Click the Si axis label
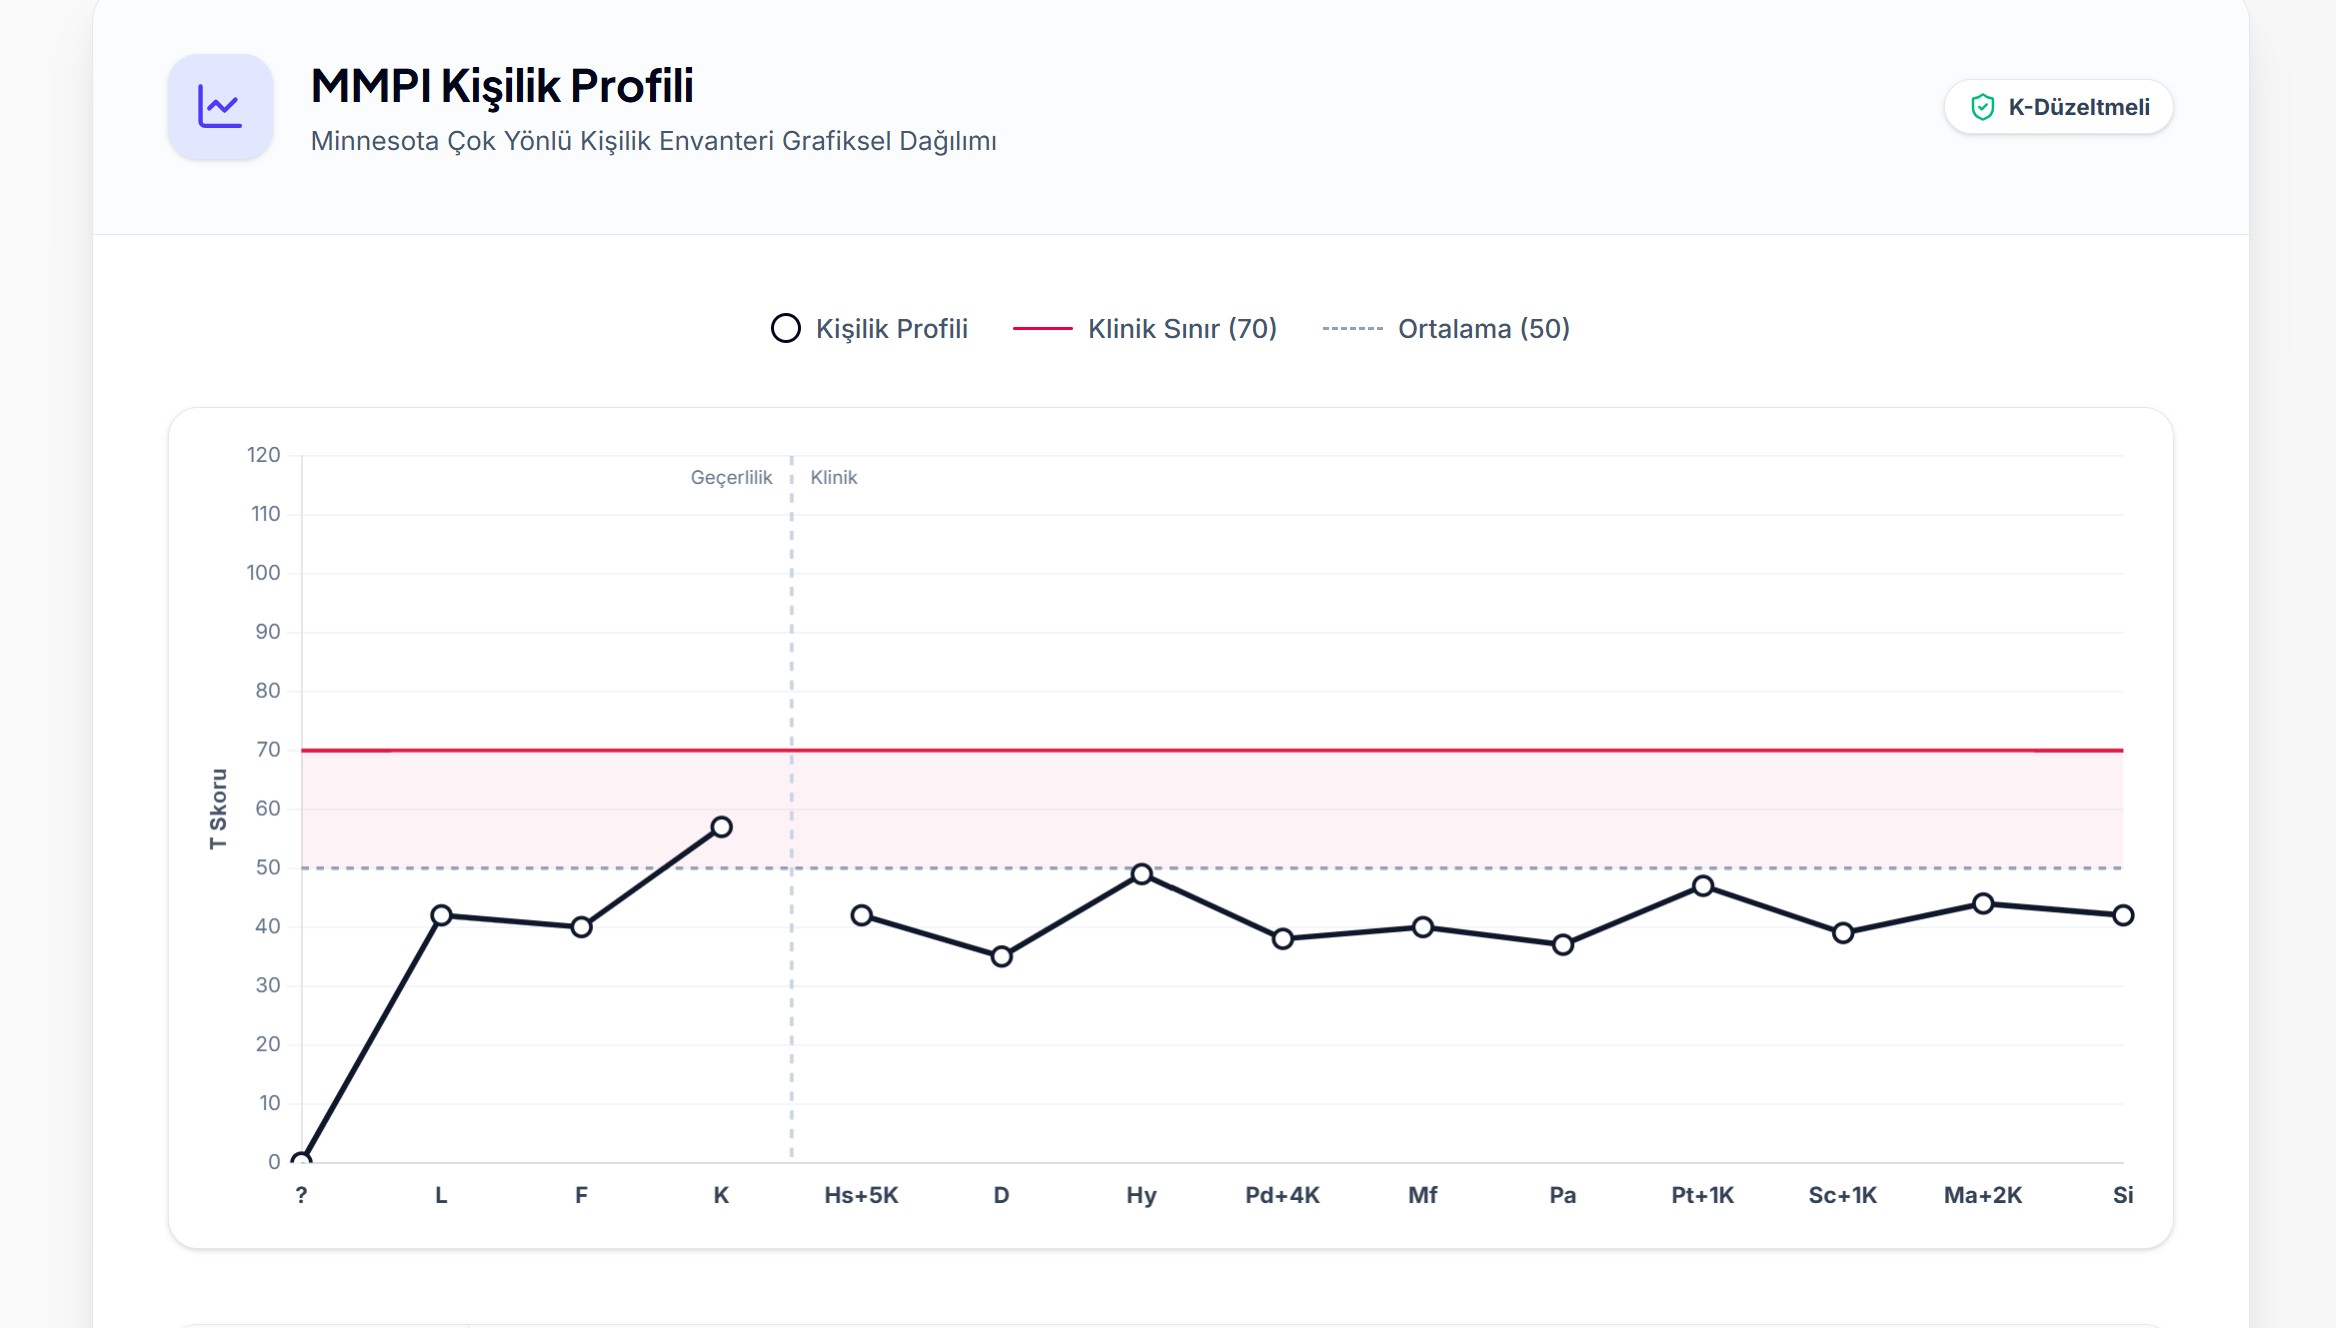Image resolution: width=2336 pixels, height=1328 pixels. coord(2123,1195)
